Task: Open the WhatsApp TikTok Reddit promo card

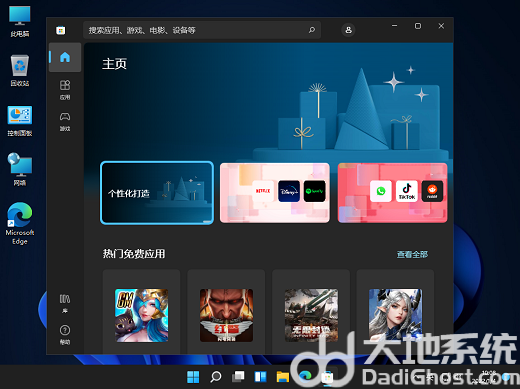Action: pos(392,193)
